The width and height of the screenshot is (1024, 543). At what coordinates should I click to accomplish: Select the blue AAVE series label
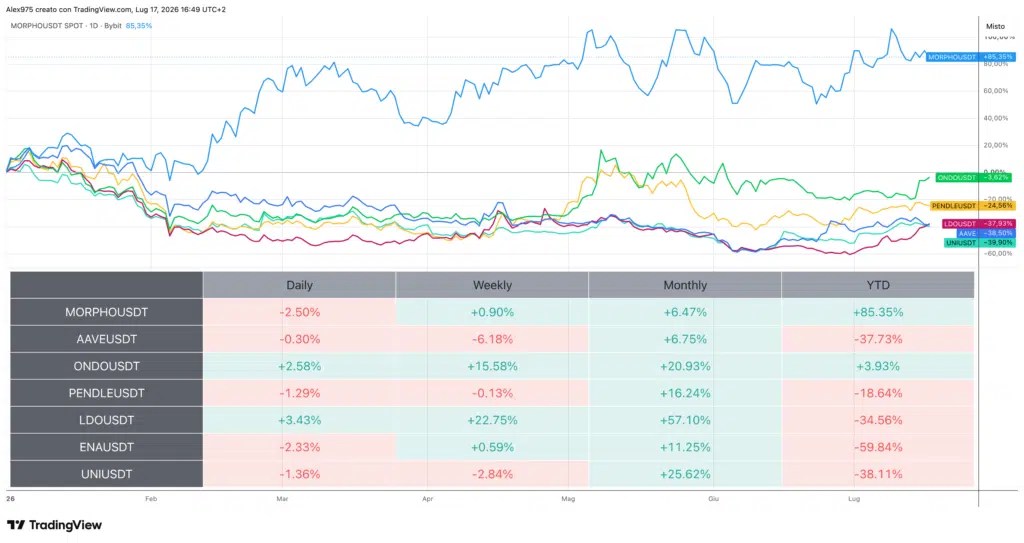click(967, 233)
